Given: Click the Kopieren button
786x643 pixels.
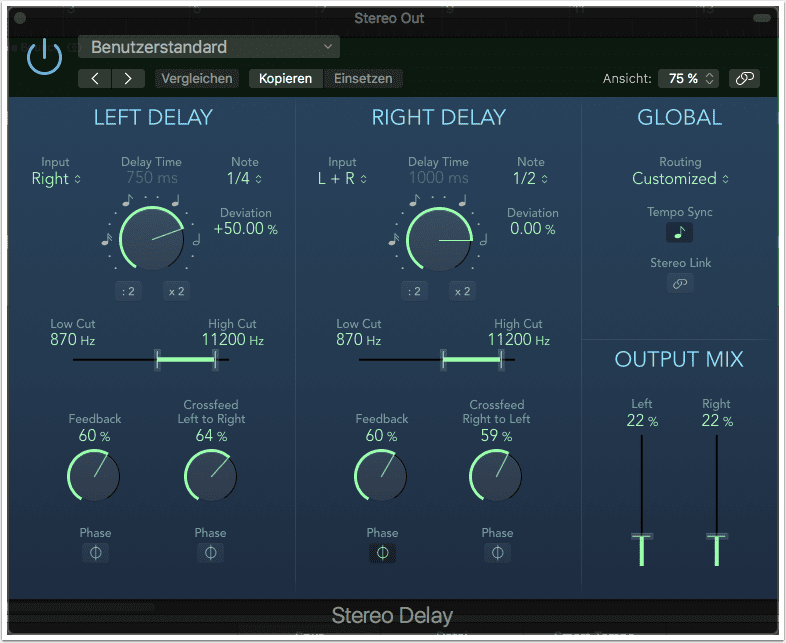Looking at the screenshot, I should point(285,78).
